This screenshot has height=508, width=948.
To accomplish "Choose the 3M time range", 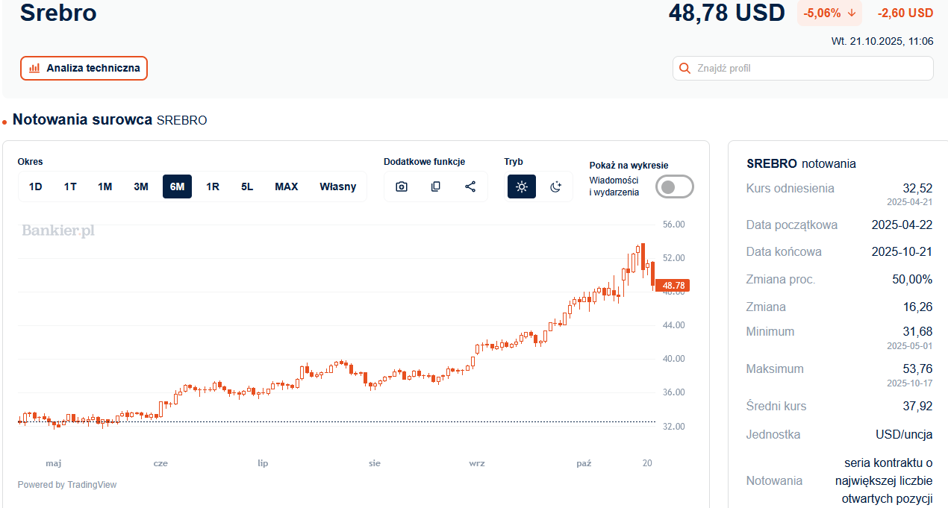I will [141, 187].
